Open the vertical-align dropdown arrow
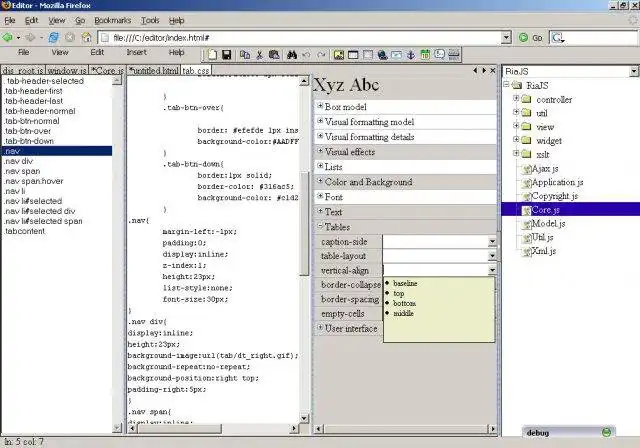The height and width of the screenshot is (448, 640). click(492, 270)
